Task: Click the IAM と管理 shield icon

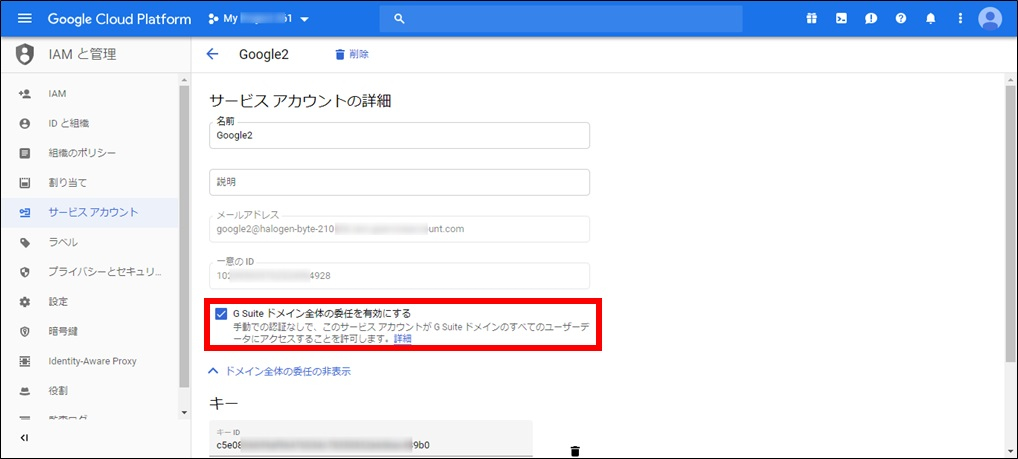Action: (x=25, y=55)
